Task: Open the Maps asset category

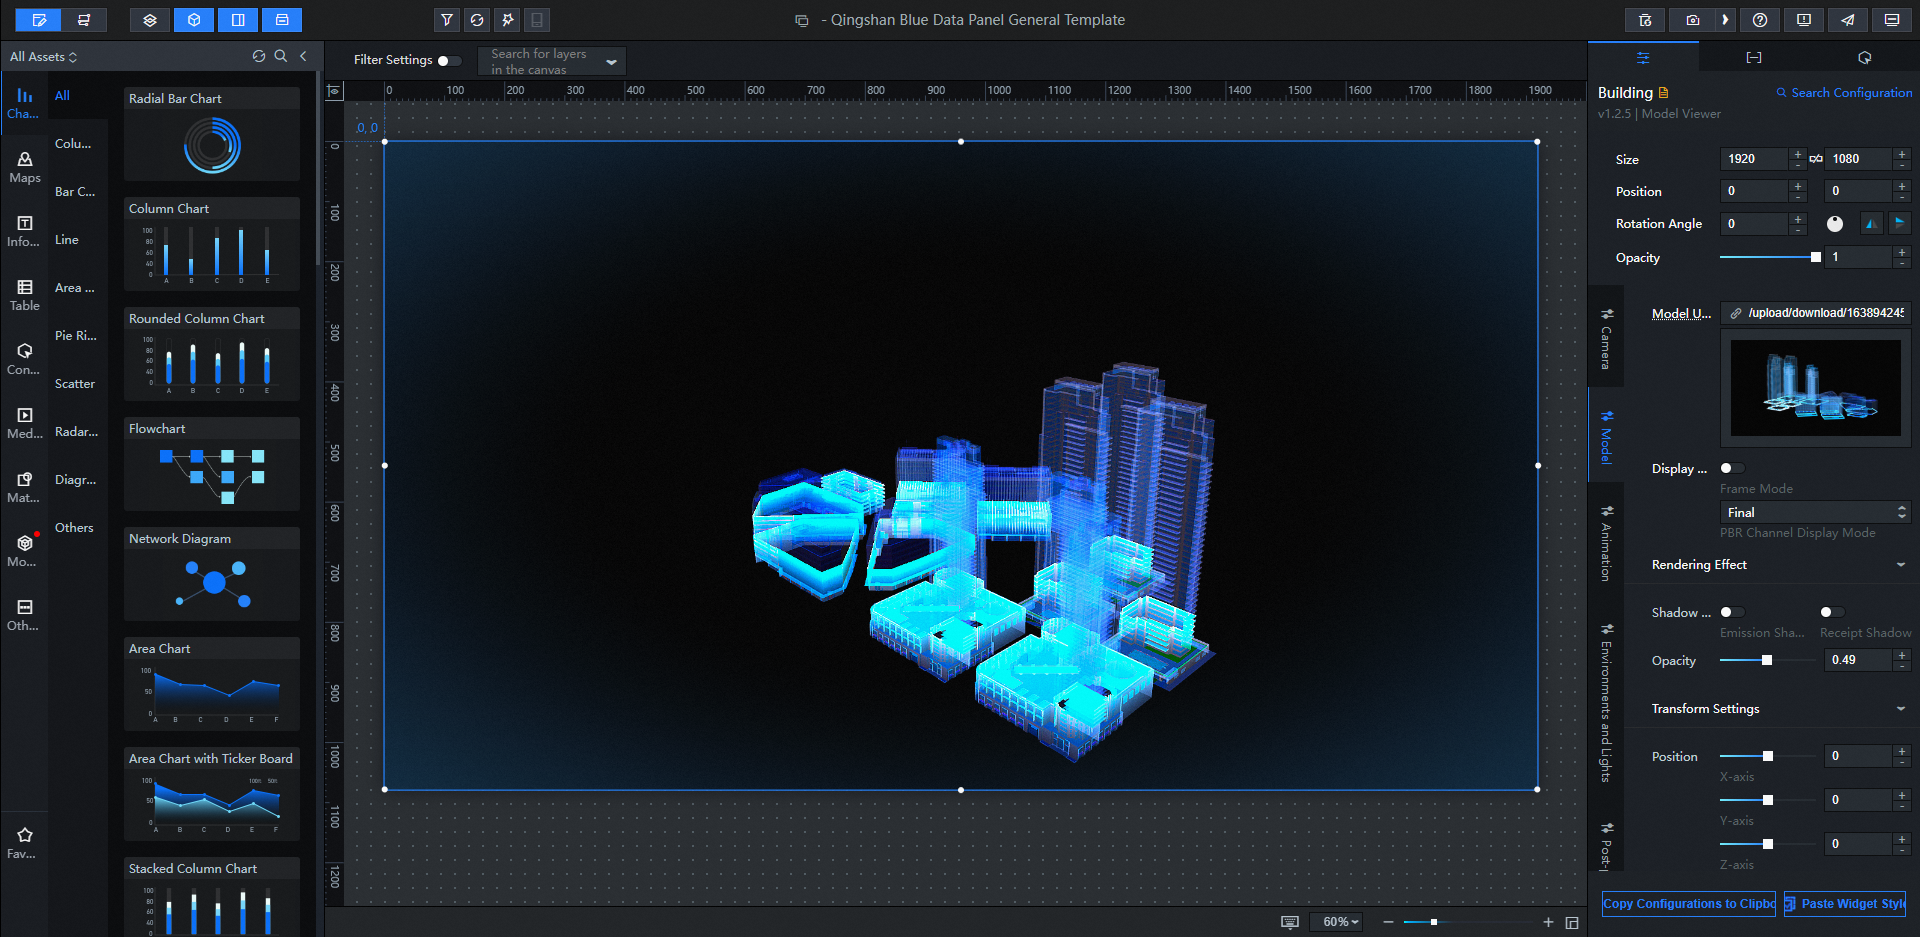Action: tap(25, 167)
